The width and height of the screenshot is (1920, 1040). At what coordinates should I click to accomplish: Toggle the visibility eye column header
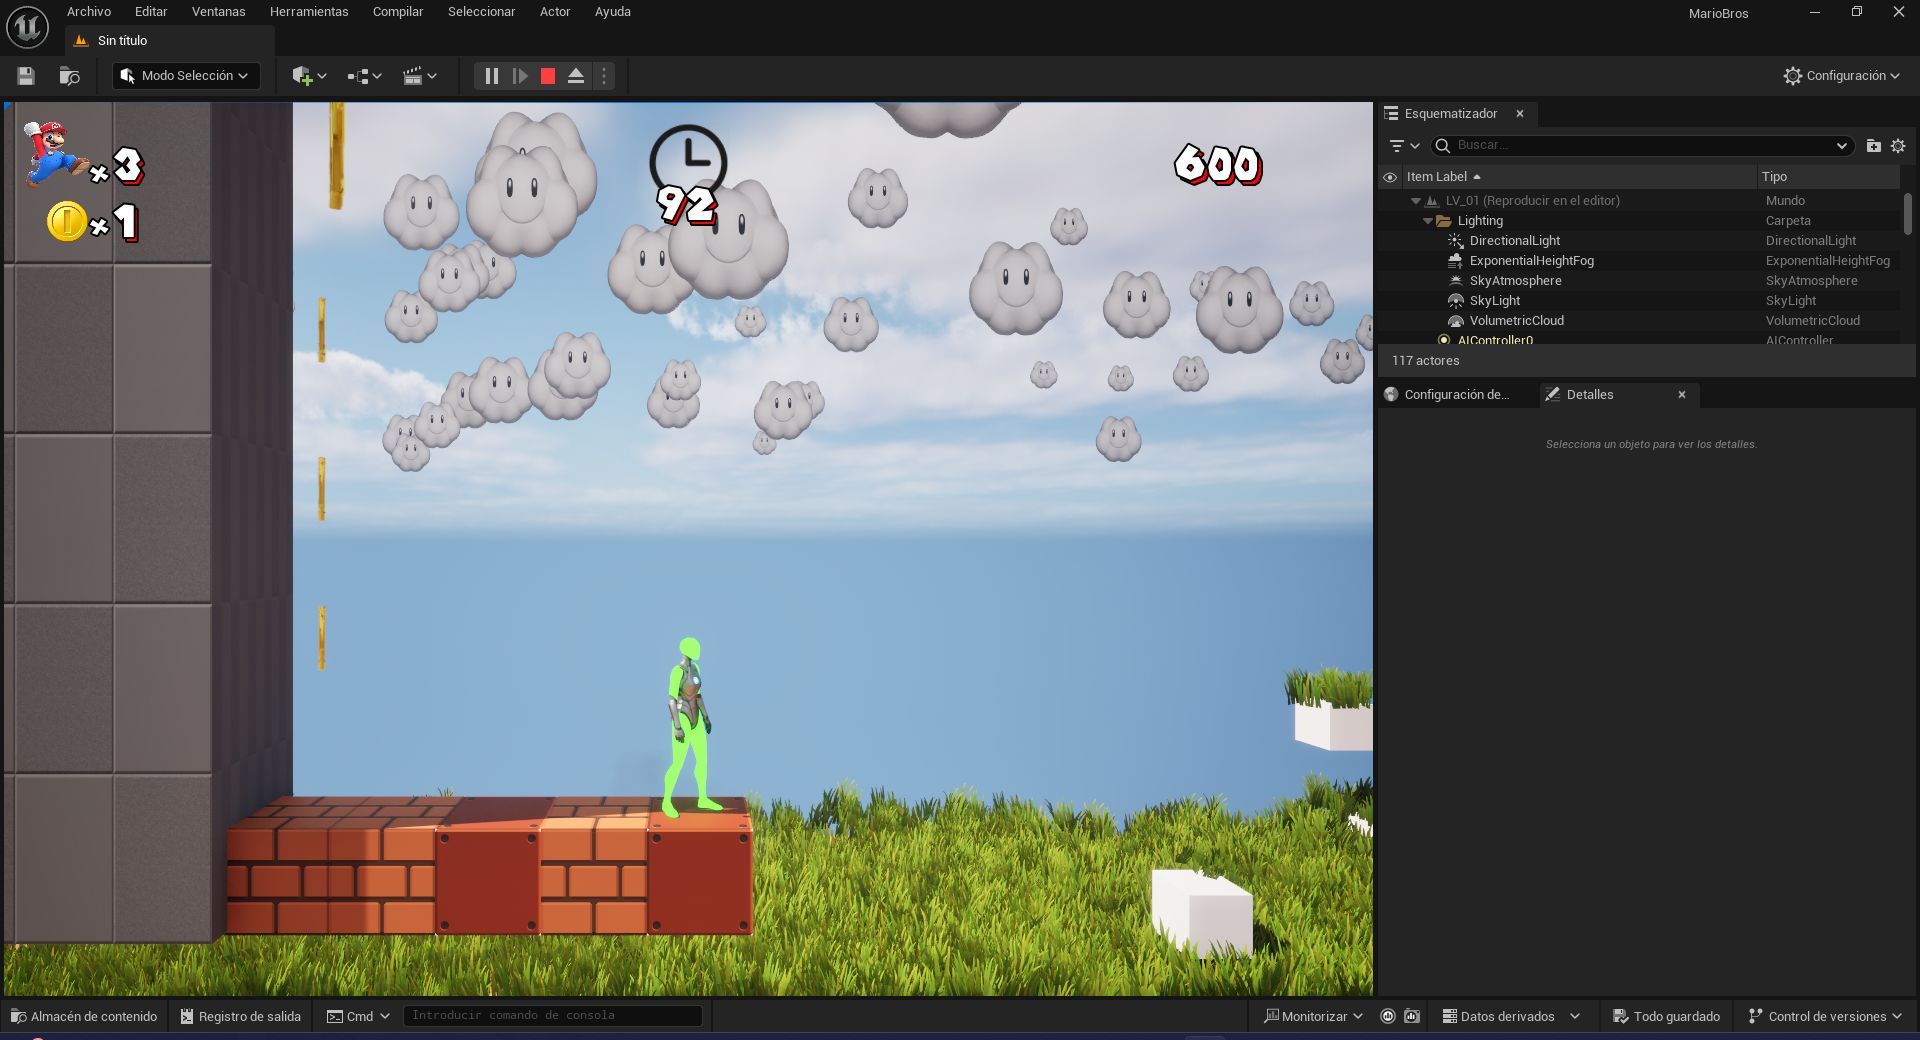click(1390, 177)
